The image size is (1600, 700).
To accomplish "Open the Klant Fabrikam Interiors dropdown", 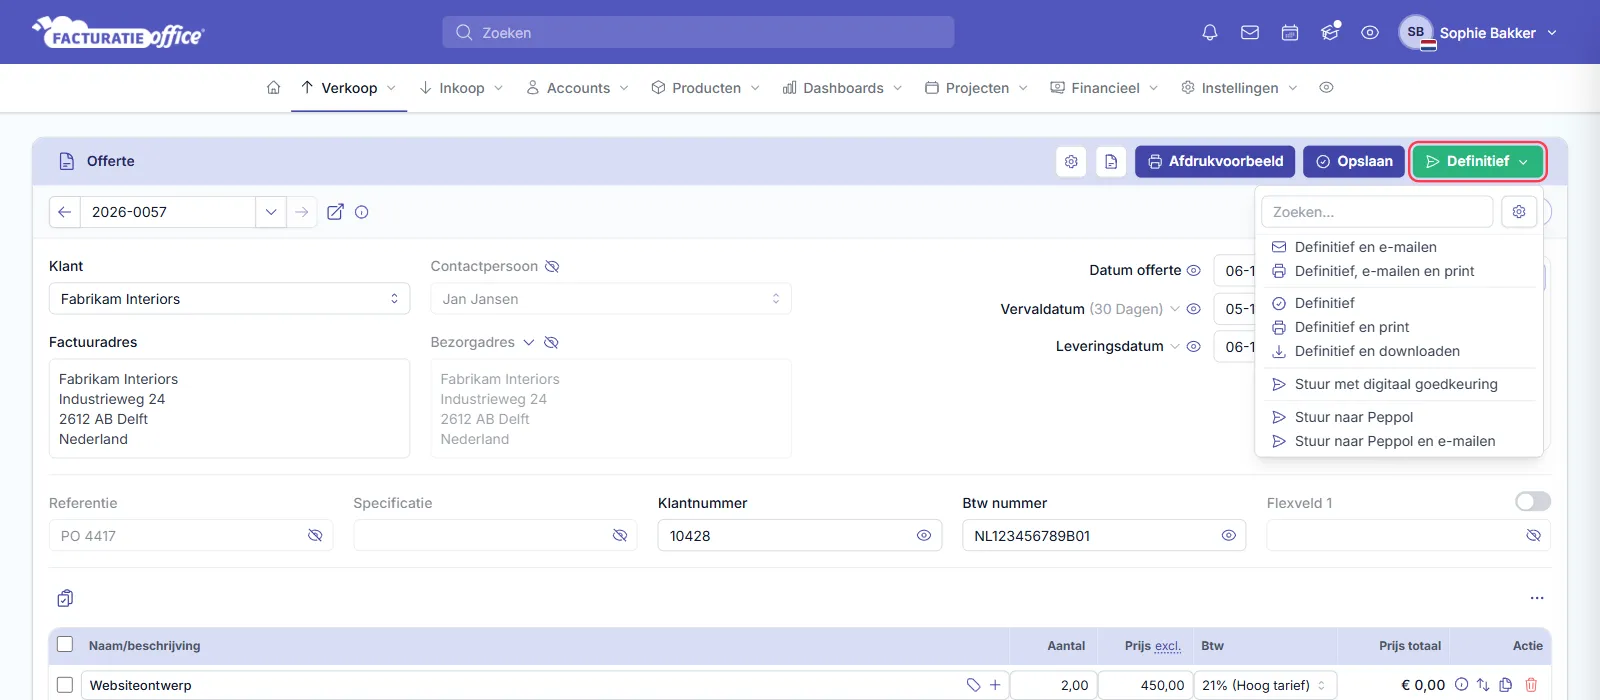I will 229,299.
